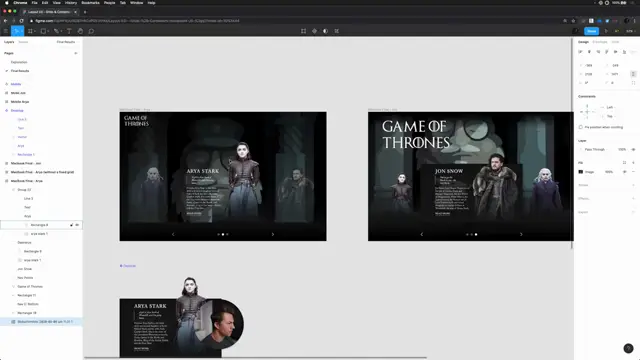640x360 pixels.
Task: Click the create component icon in toolbar
Action: point(314,31)
